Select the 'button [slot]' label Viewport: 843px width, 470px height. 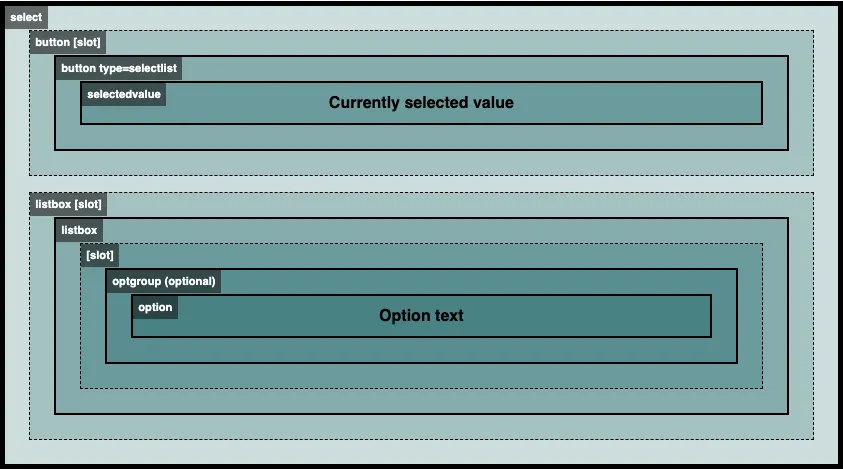click(x=68, y=42)
